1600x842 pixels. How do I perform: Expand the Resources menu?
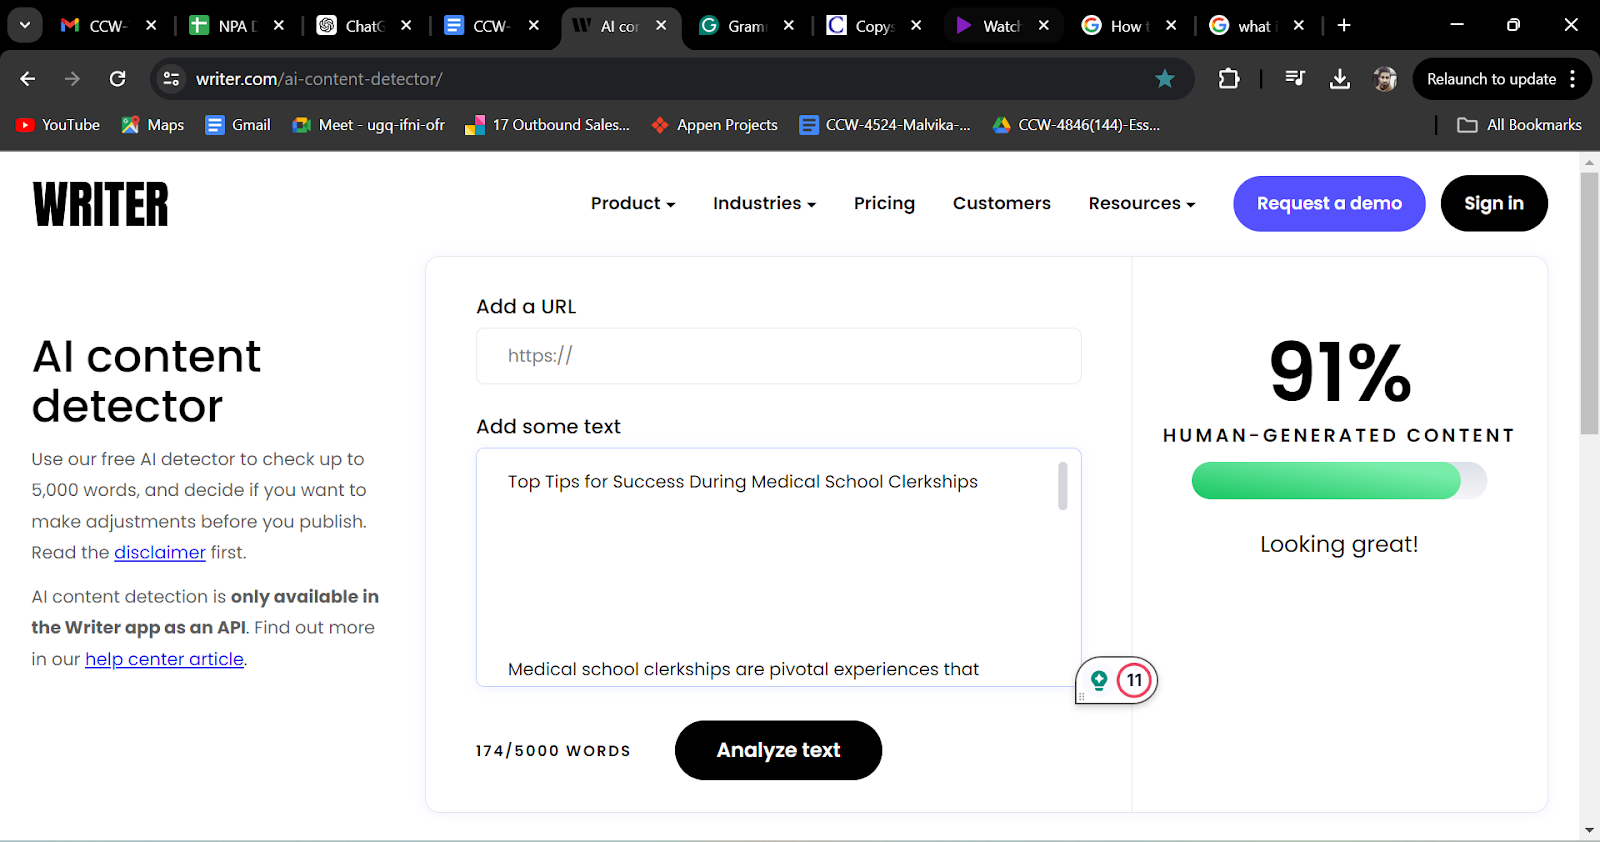click(x=1142, y=203)
